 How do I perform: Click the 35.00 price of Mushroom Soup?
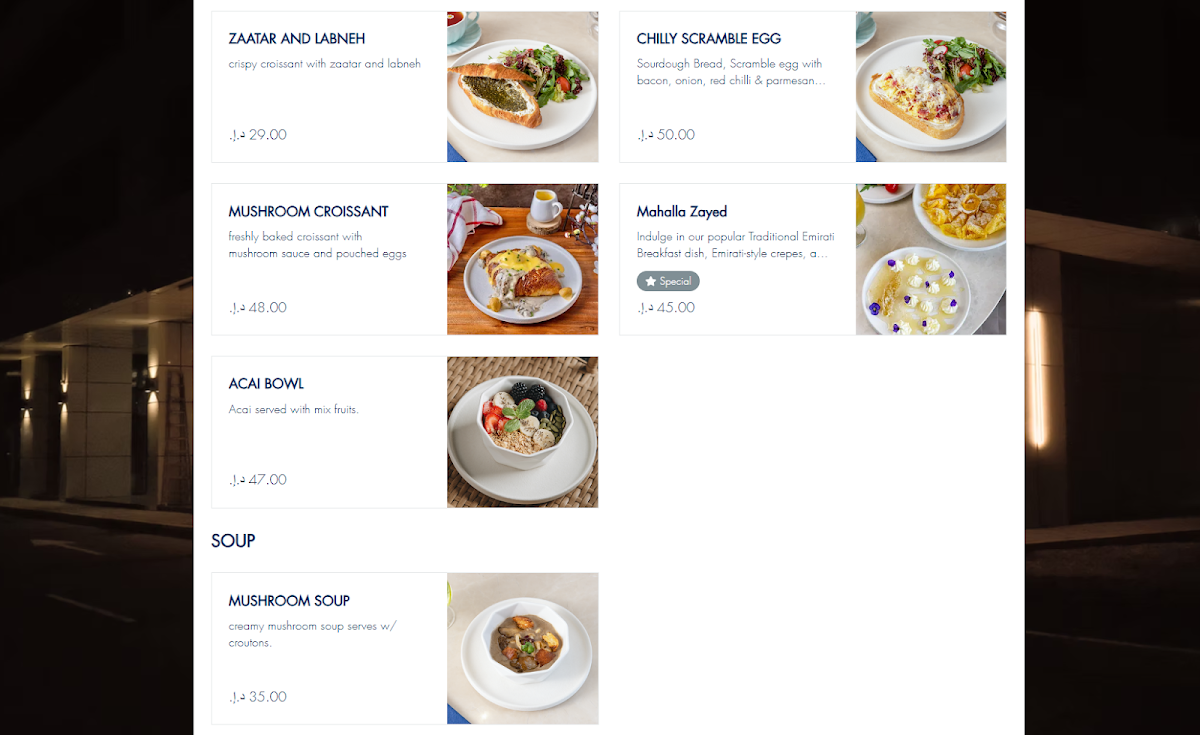pyautogui.click(x=258, y=697)
